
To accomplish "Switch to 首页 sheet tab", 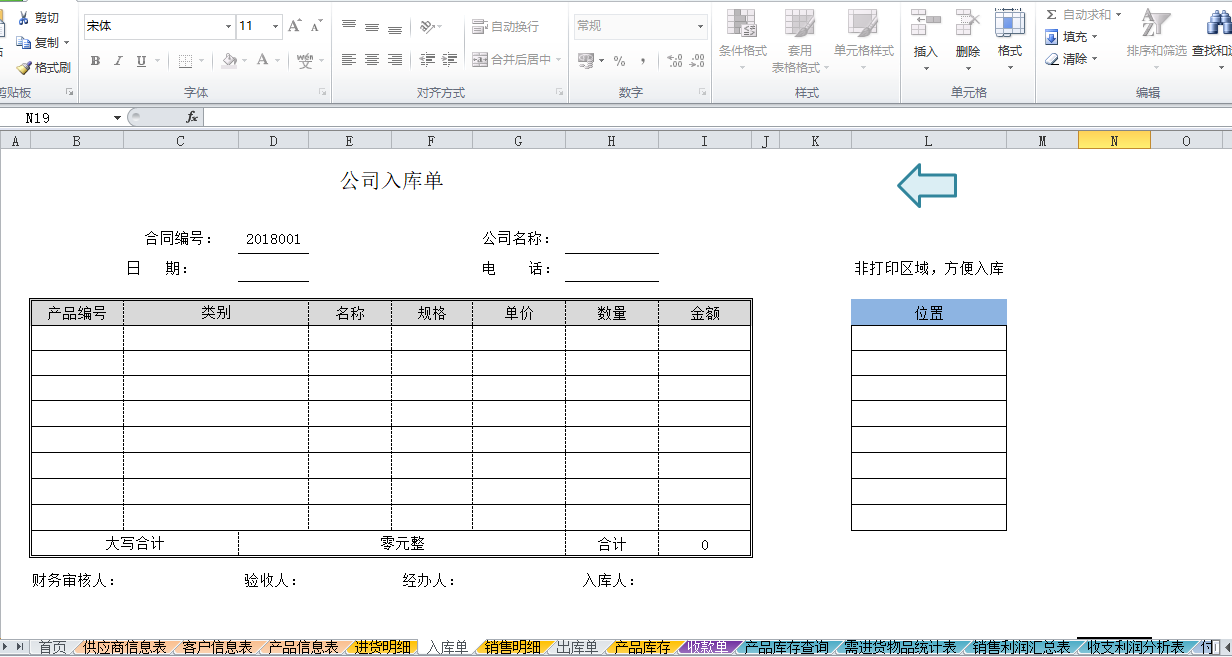I will click(52, 648).
